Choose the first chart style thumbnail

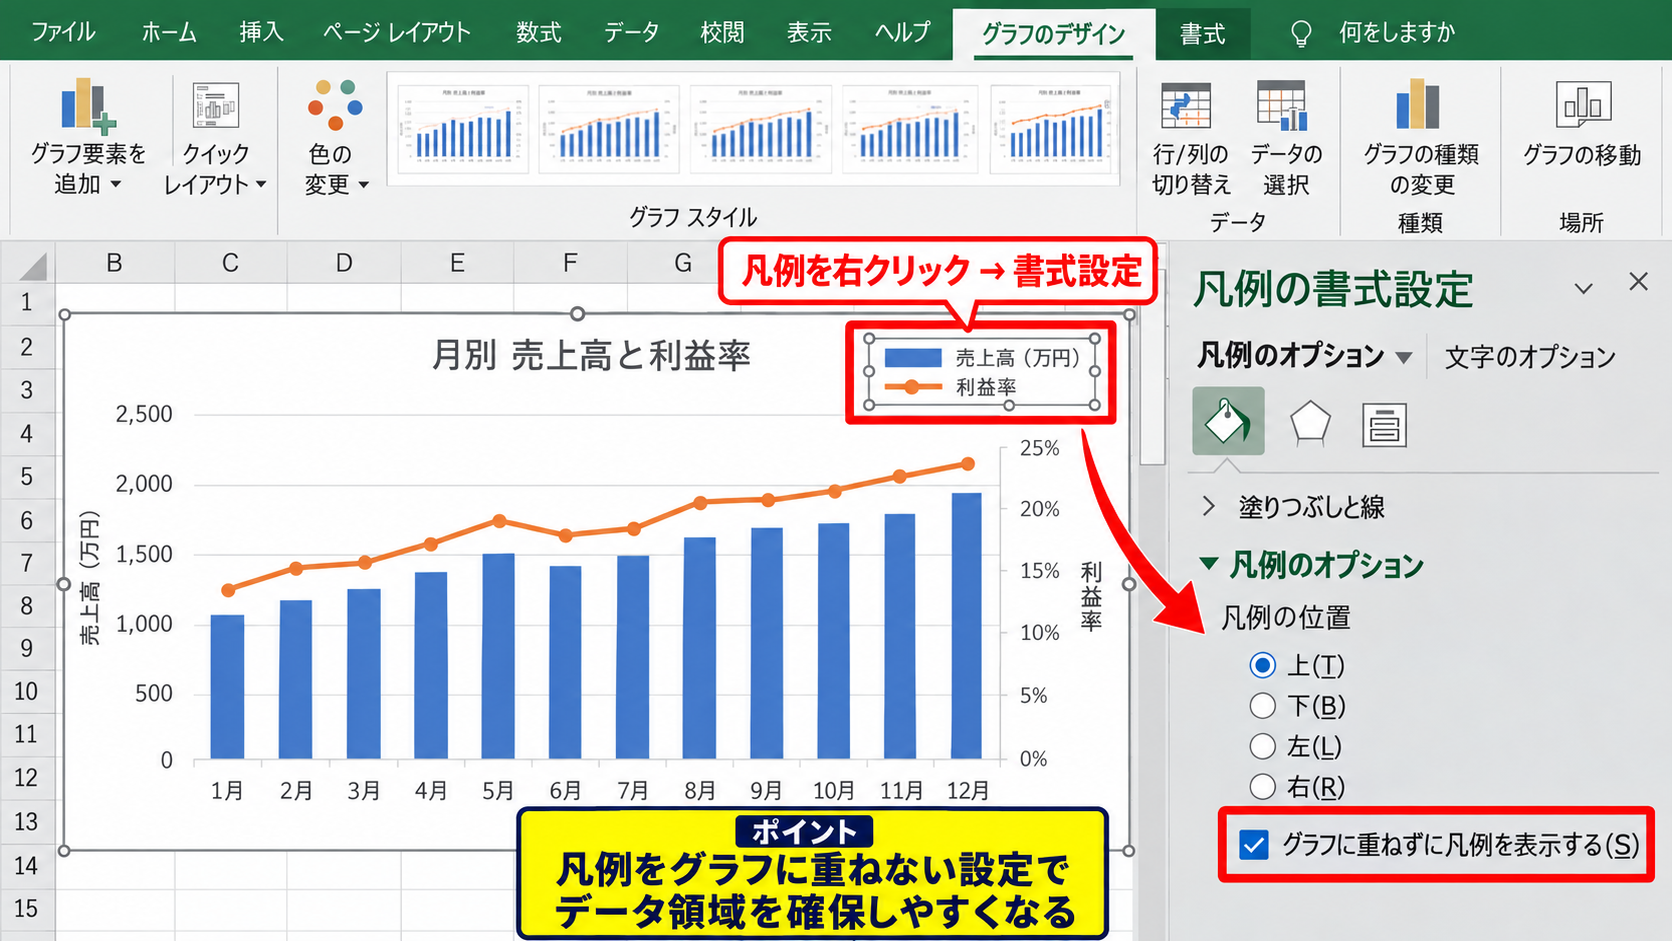pos(462,127)
